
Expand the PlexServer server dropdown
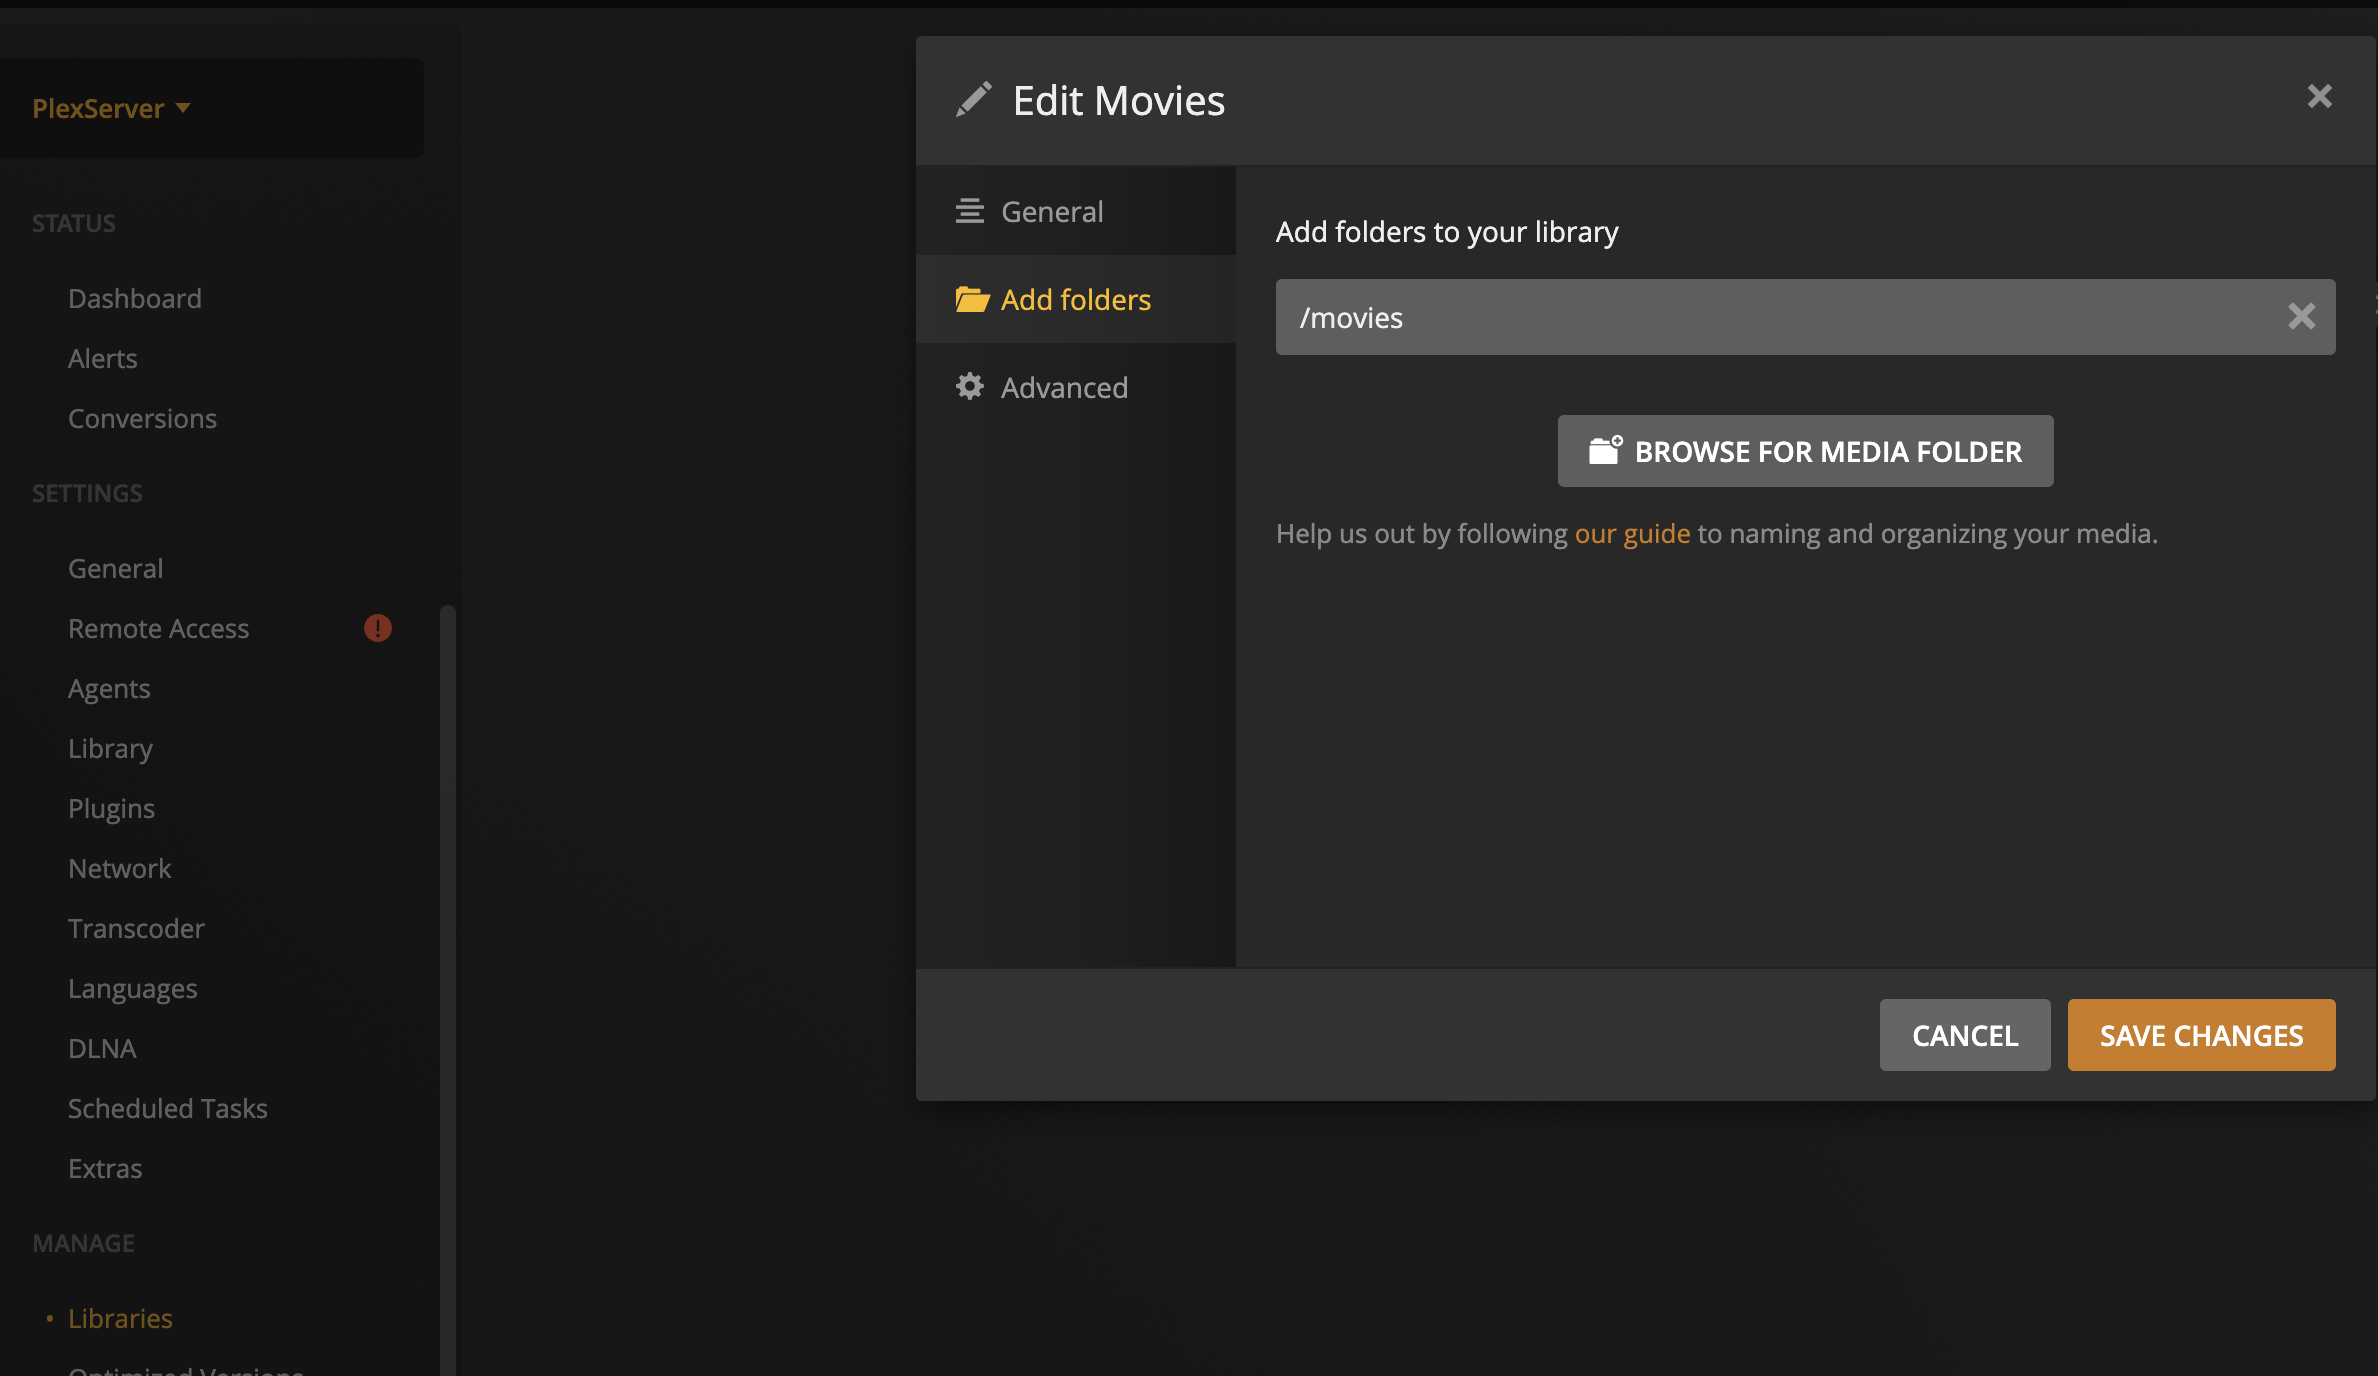pos(111,108)
